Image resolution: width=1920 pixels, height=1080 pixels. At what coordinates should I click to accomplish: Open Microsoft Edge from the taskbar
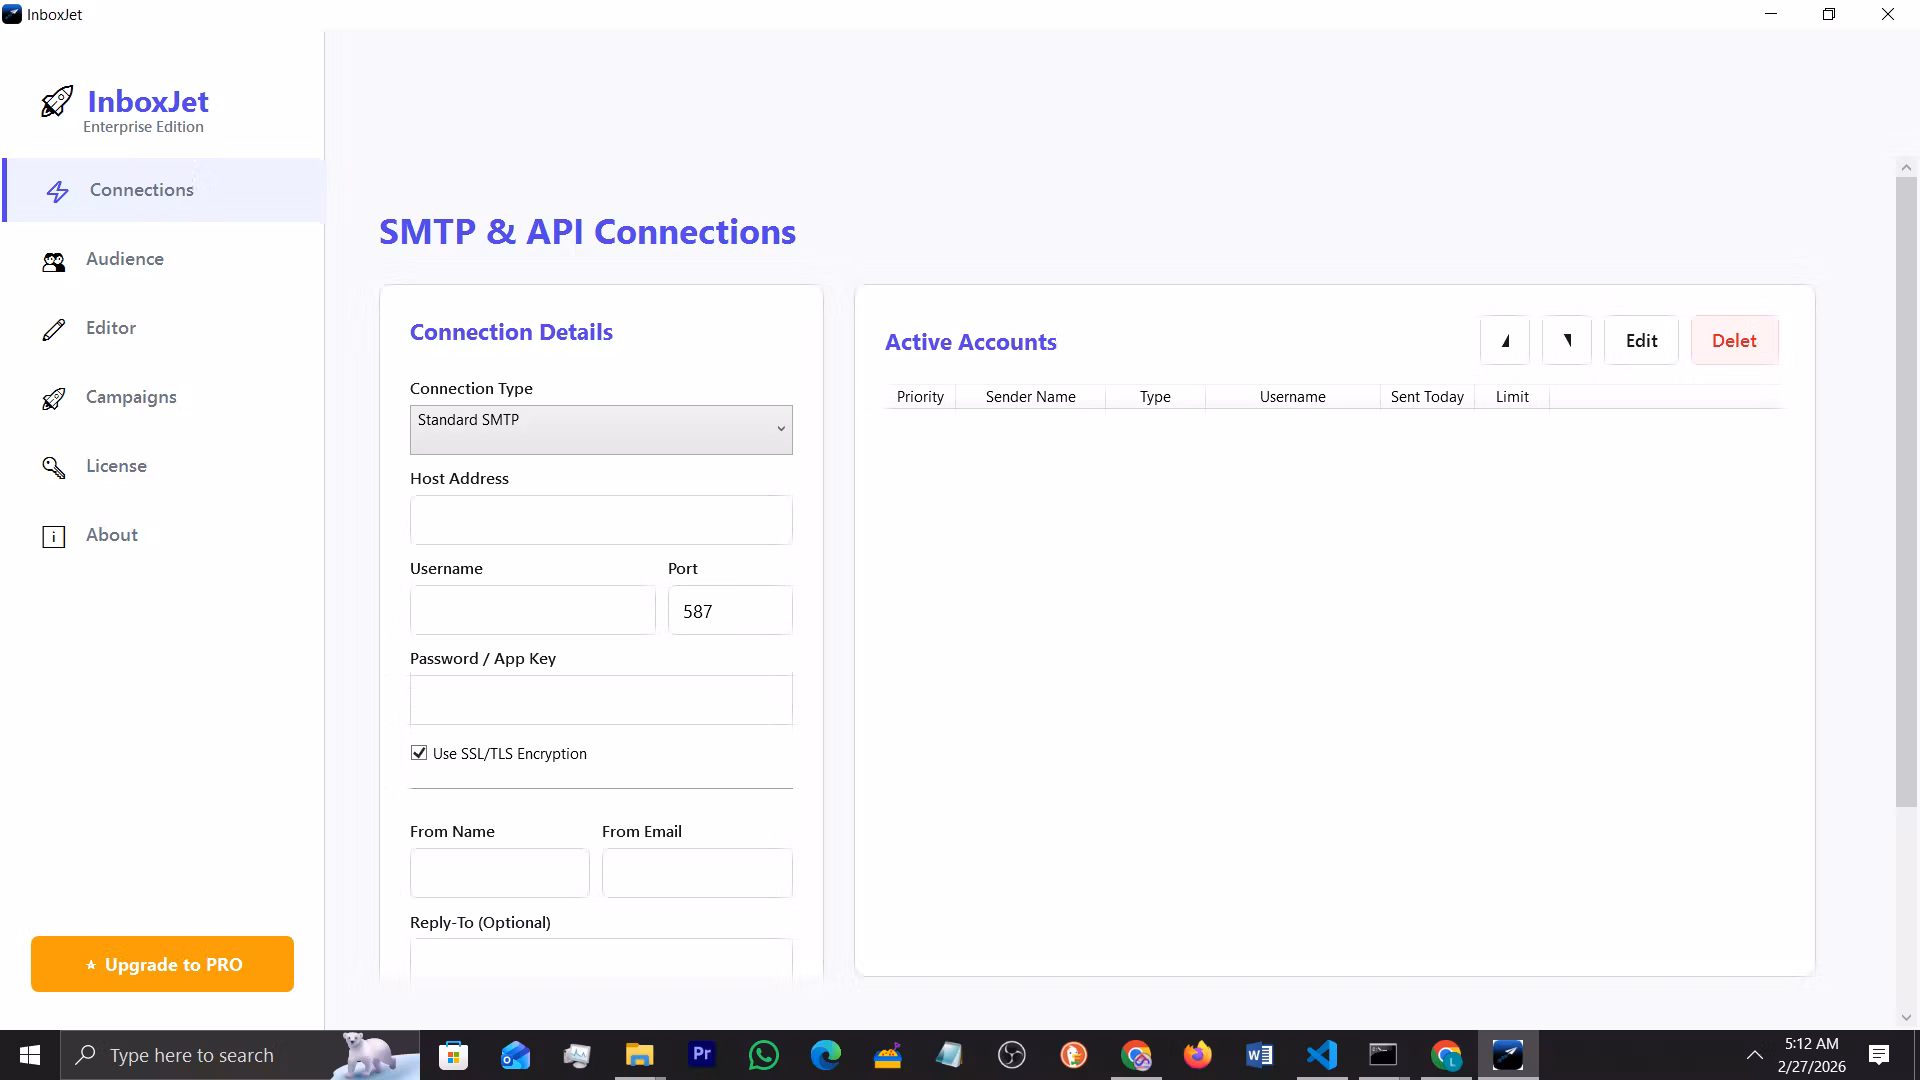tap(826, 1055)
